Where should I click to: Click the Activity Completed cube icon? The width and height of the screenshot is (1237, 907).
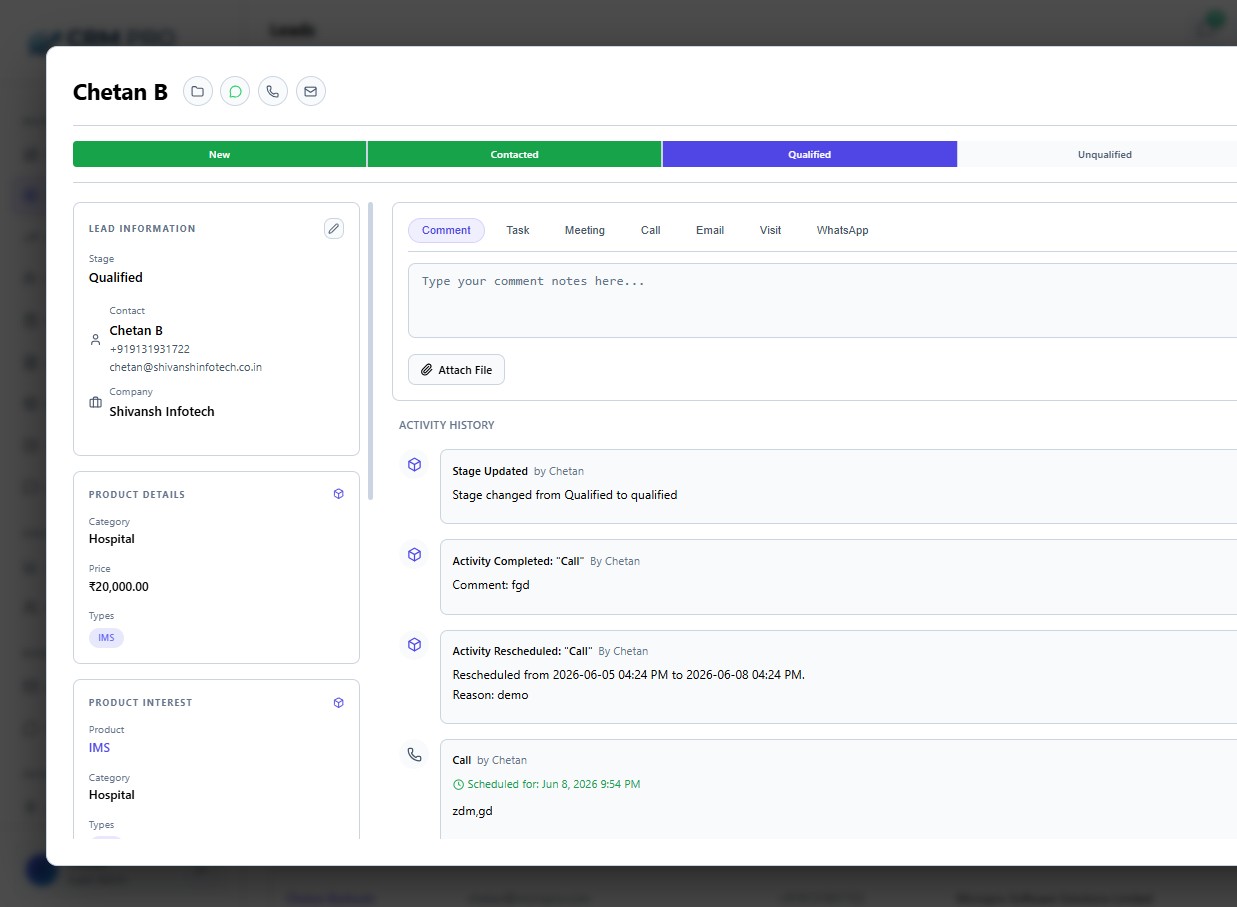(x=414, y=555)
